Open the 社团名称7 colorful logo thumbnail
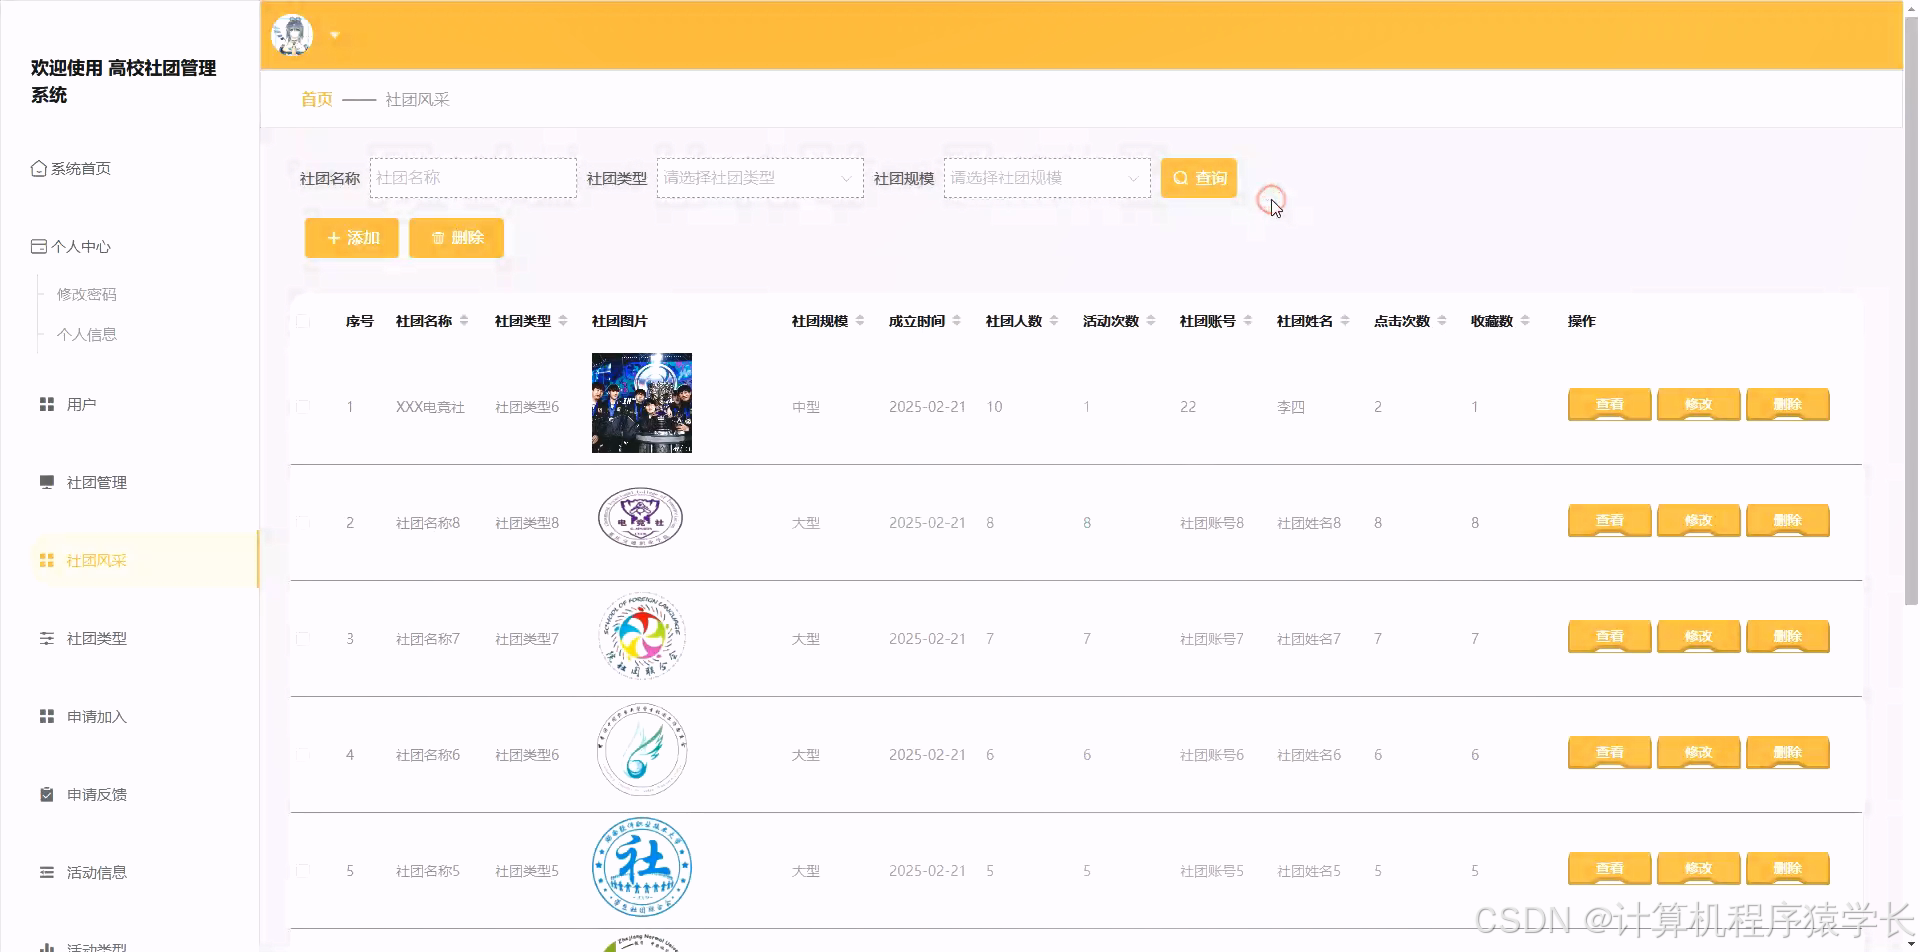 pos(642,635)
